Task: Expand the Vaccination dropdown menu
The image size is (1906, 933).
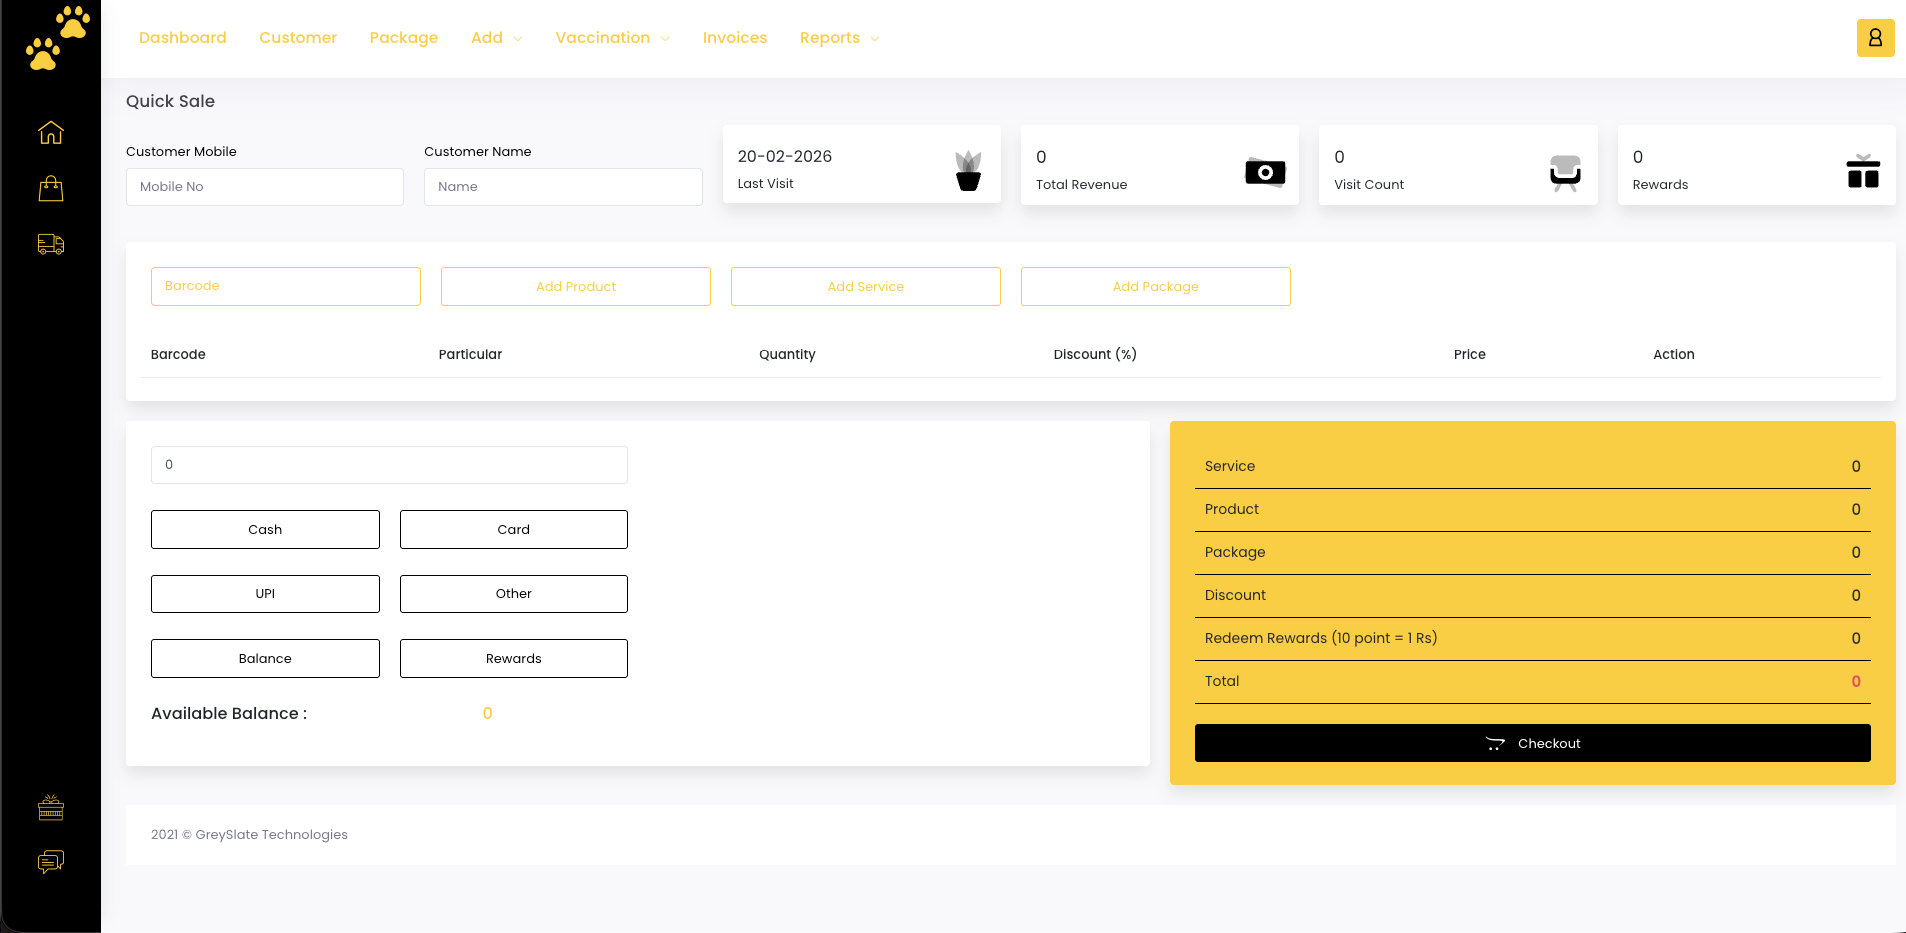Action: coord(612,38)
